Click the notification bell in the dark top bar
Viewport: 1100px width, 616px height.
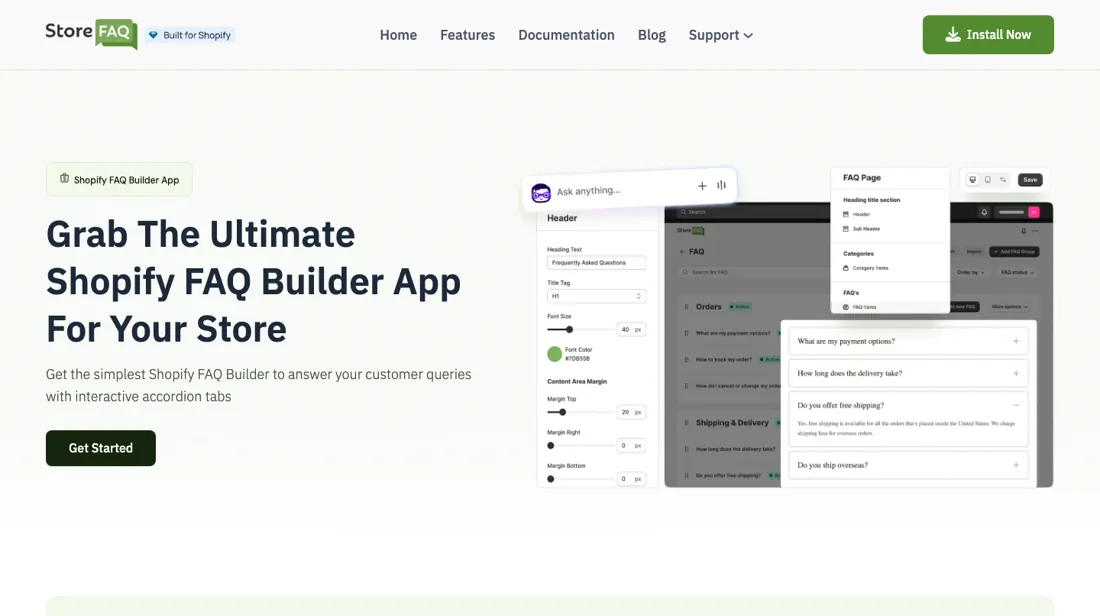click(x=984, y=212)
